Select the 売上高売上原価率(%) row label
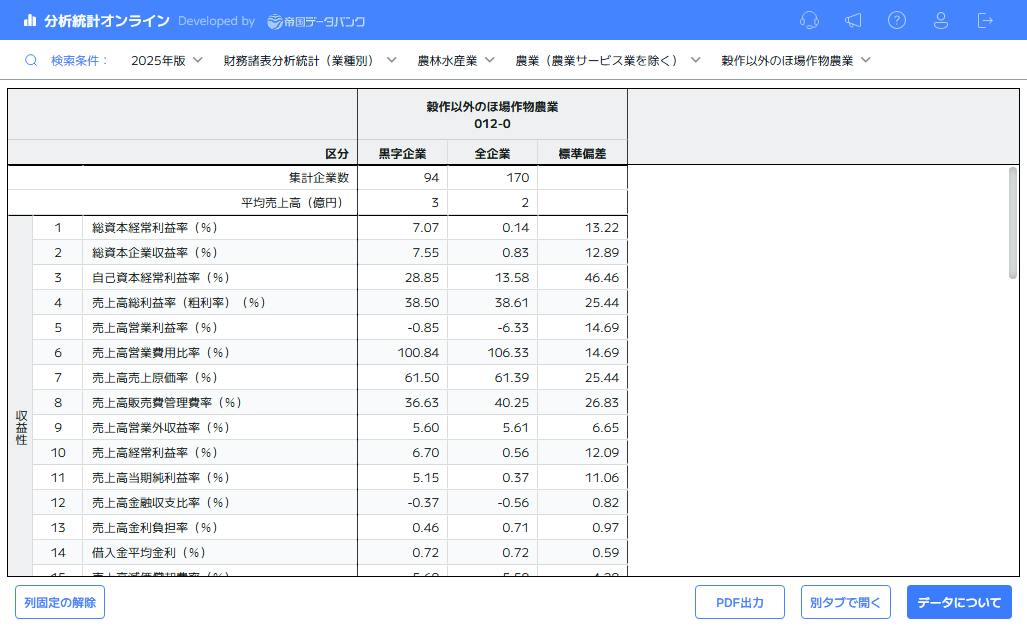Image resolution: width=1027 pixels, height=627 pixels. pyautogui.click(x=155, y=377)
